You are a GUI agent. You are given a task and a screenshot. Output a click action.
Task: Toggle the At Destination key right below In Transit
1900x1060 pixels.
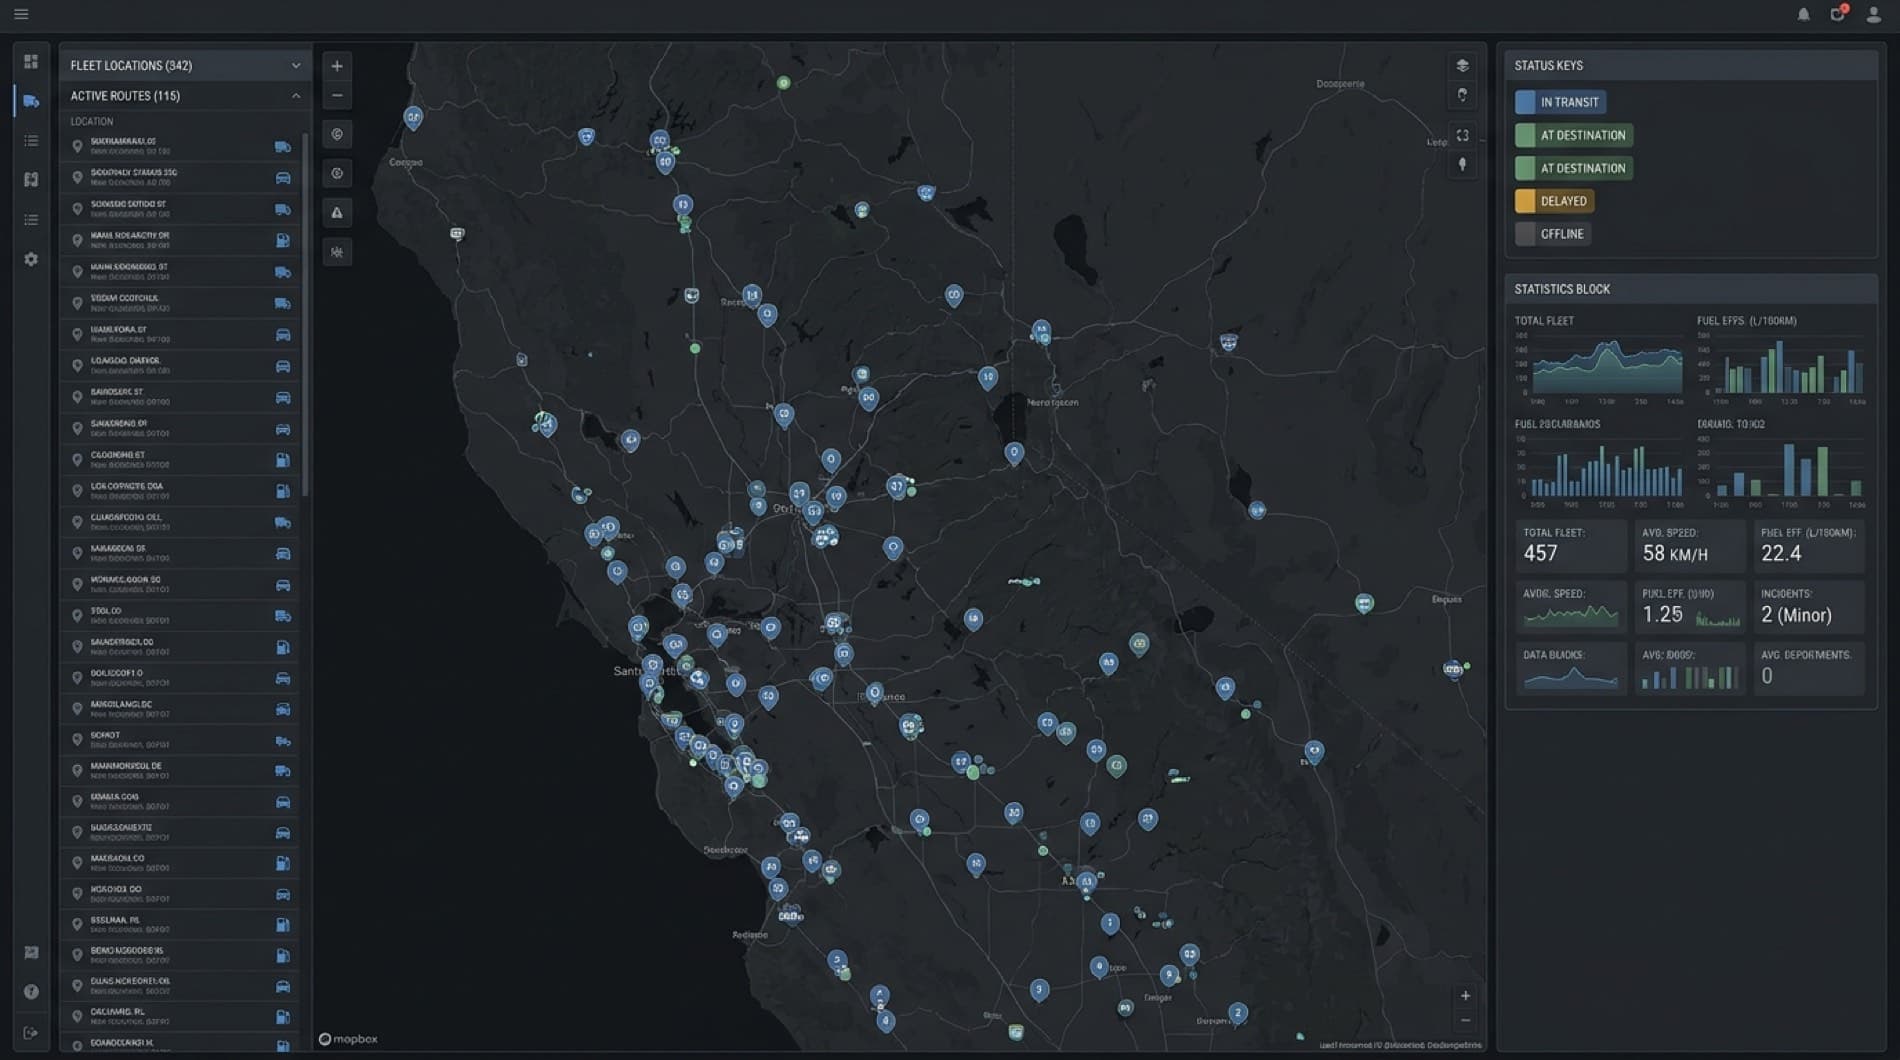pos(1574,135)
